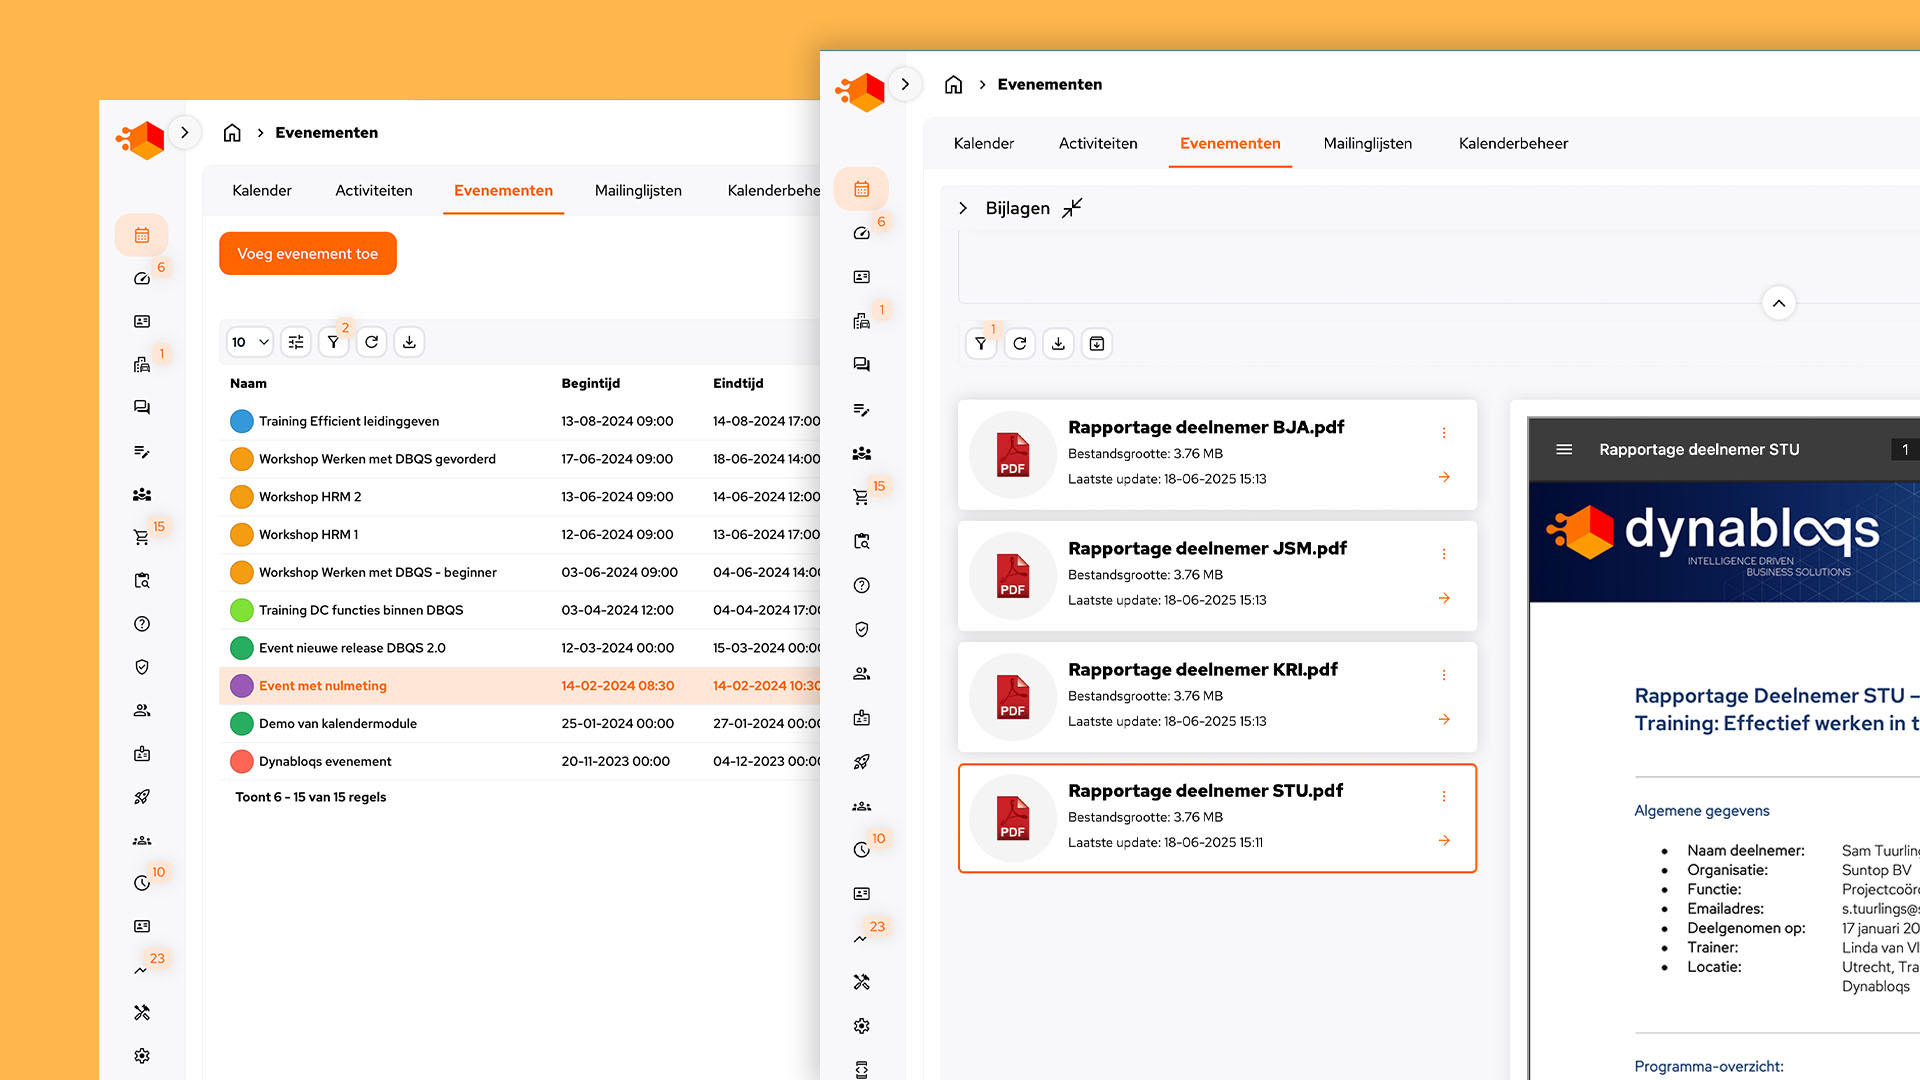The width and height of the screenshot is (1920, 1080).
Task: Download the events table export
Action: 409,342
